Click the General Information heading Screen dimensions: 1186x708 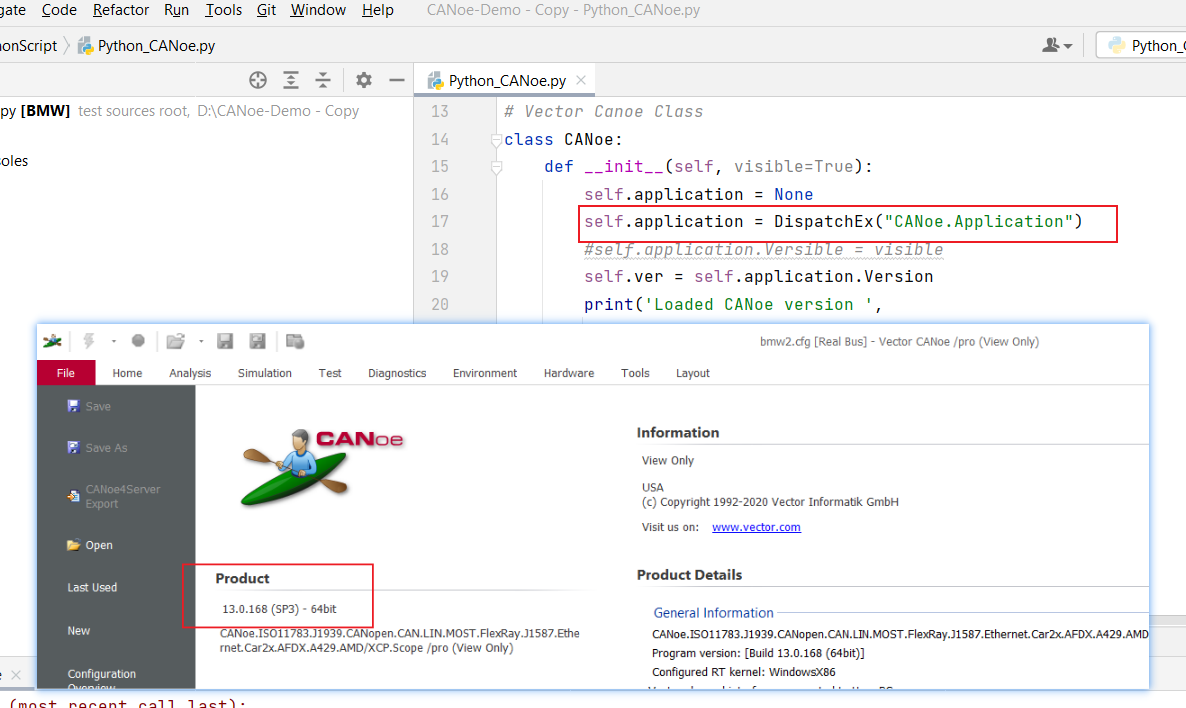click(x=713, y=613)
